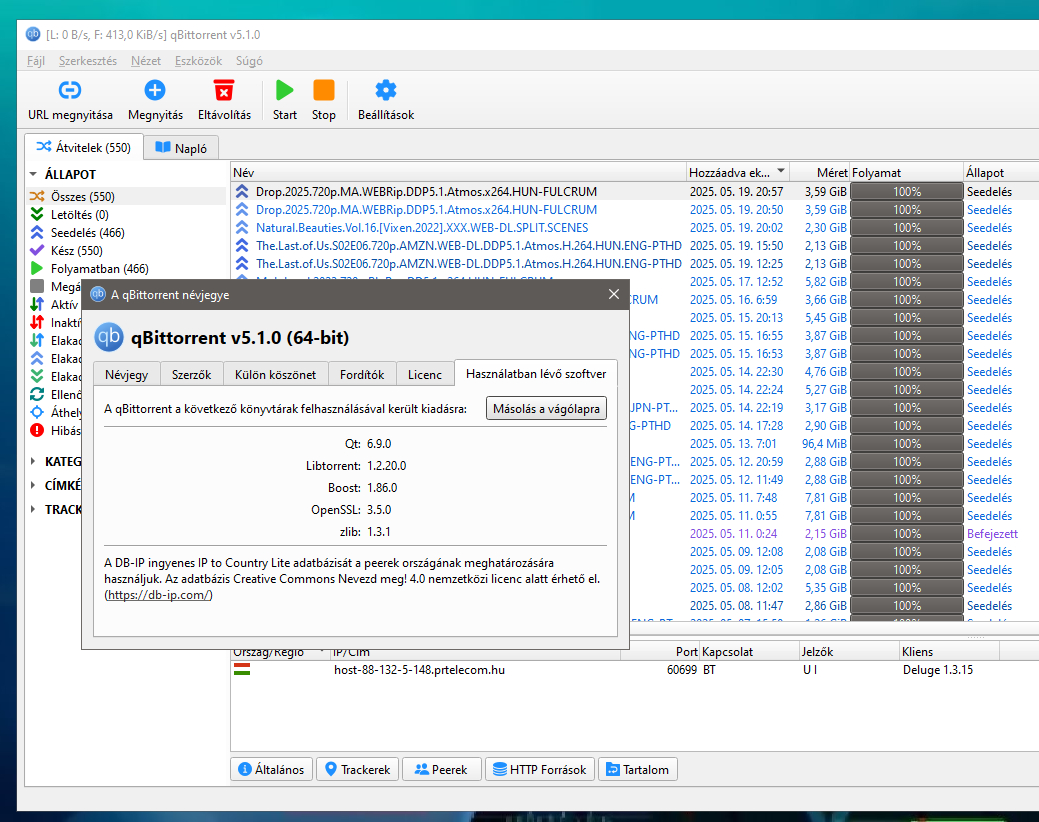This screenshot has height=822, width=1039.
Task: Open the Szerkesztés menu
Action: pos(87,61)
